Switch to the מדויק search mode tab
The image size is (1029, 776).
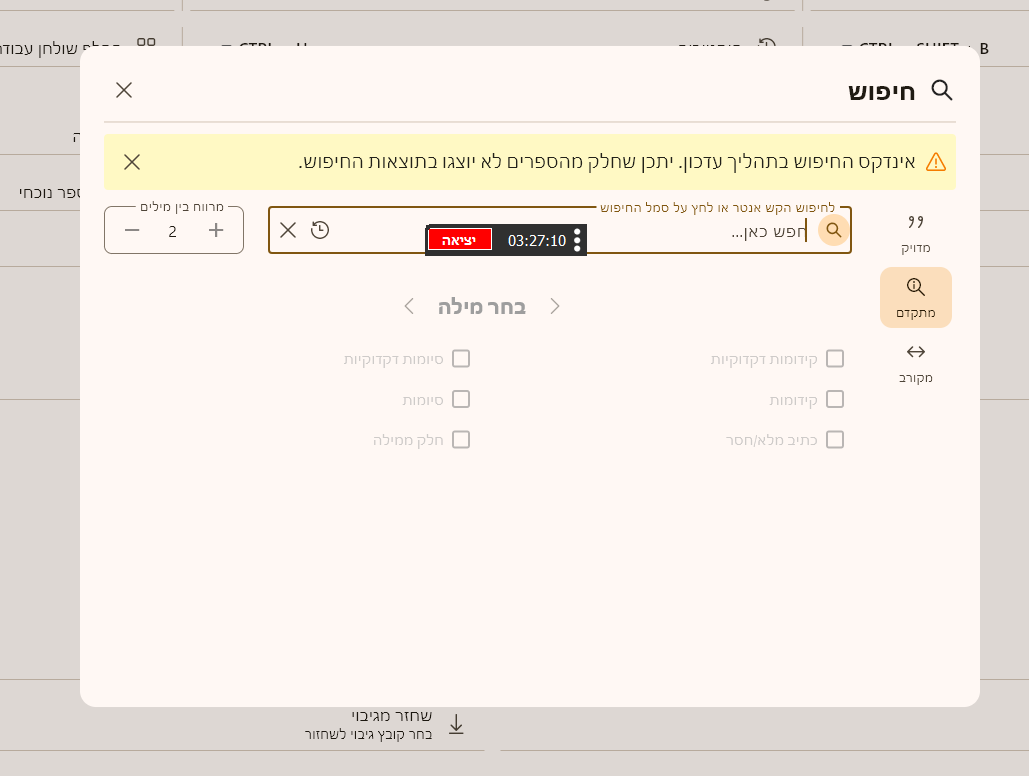tap(915, 232)
